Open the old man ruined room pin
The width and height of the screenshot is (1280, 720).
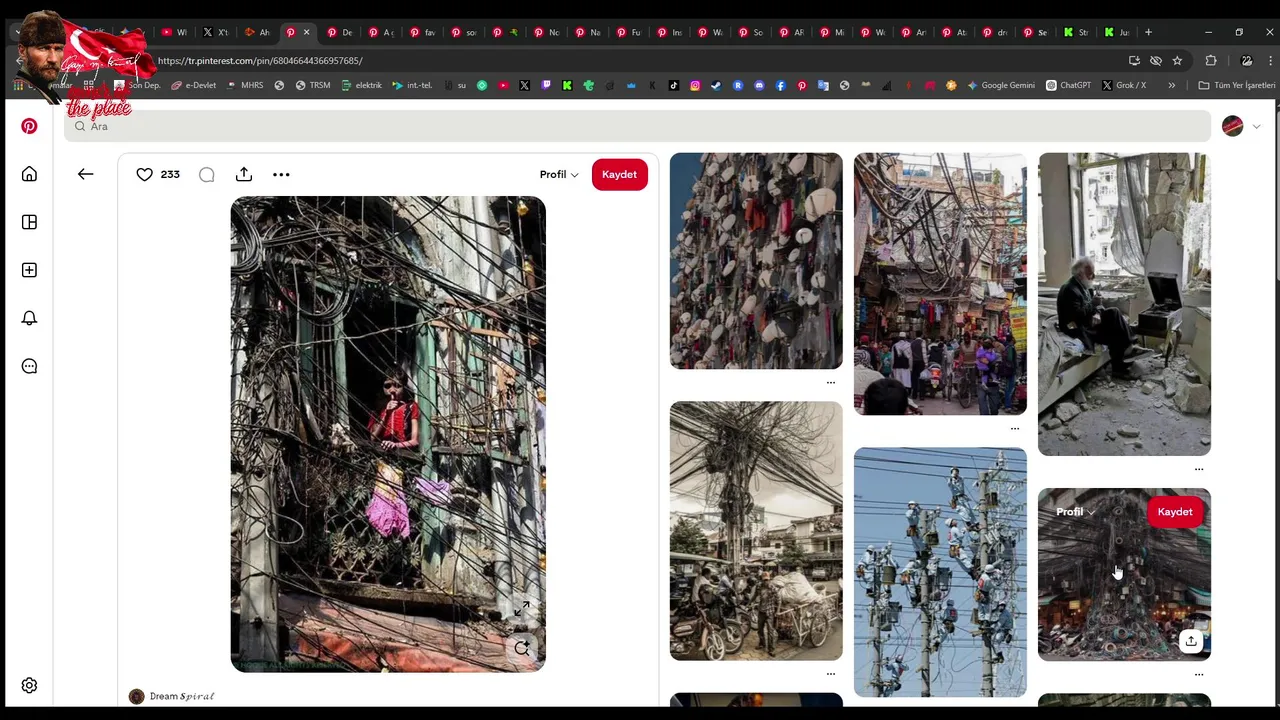pyautogui.click(x=1124, y=304)
